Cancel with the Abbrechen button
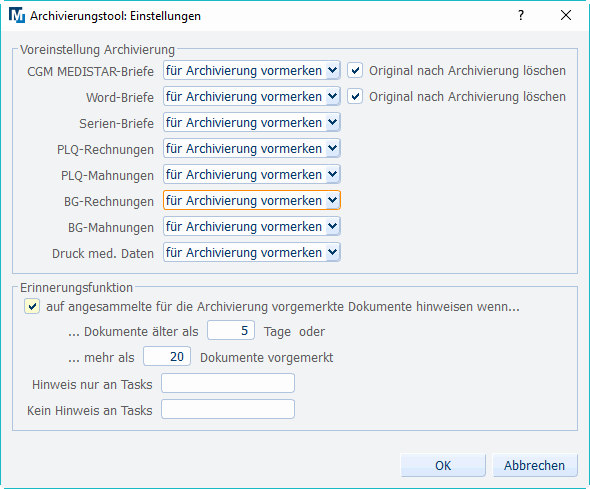This screenshot has height=489, width=590. tap(534, 465)
